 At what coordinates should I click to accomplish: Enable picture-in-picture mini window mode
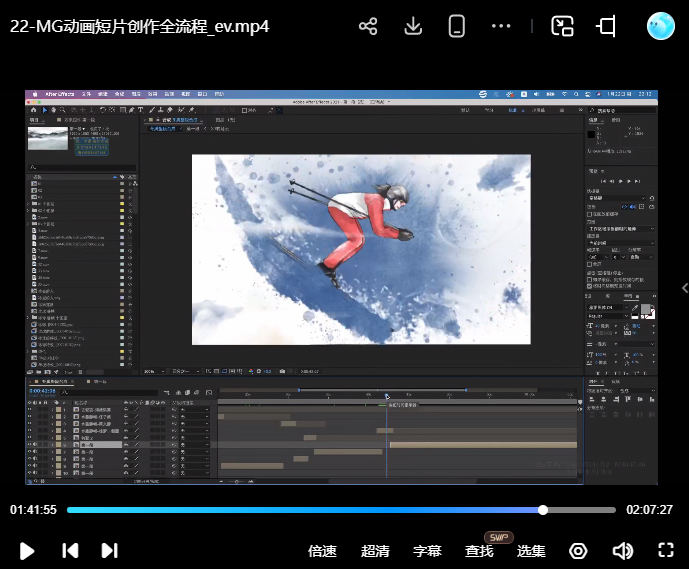coord(563,27)
